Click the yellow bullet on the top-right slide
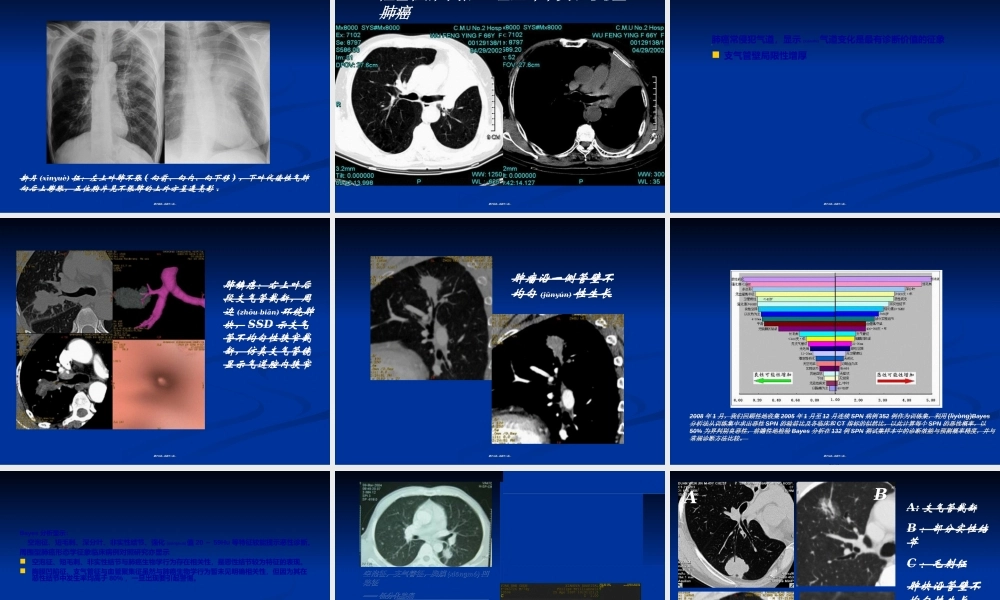 (x=716, y=55)
